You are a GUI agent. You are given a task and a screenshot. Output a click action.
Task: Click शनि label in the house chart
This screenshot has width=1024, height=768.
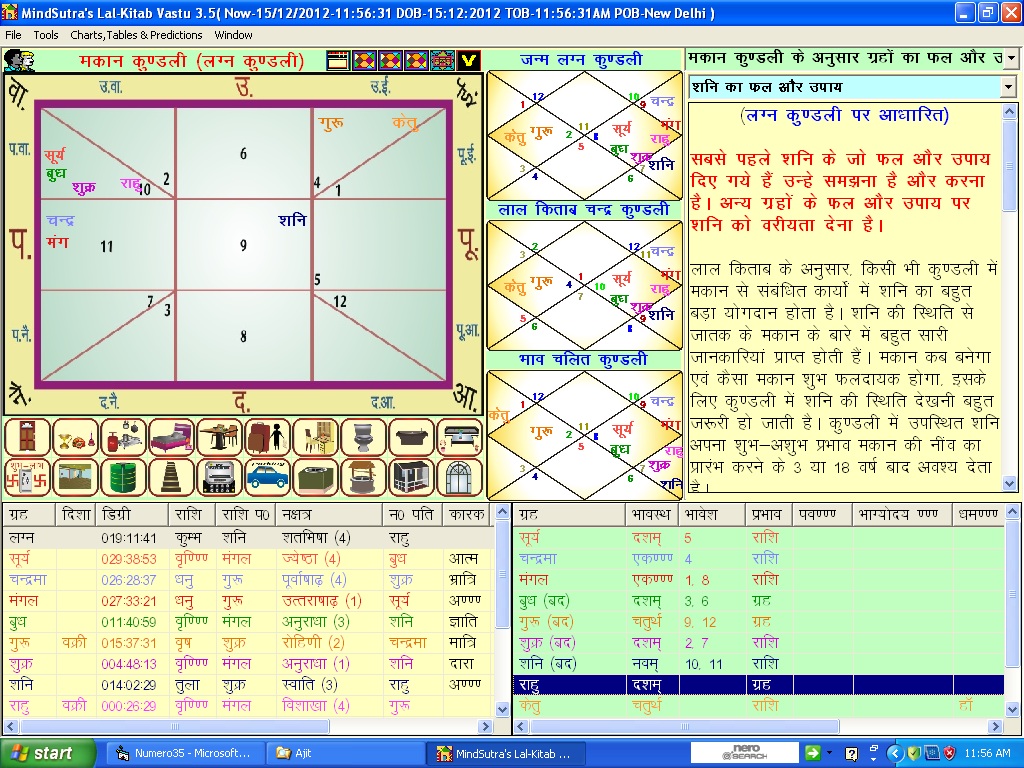coord(292,221)
